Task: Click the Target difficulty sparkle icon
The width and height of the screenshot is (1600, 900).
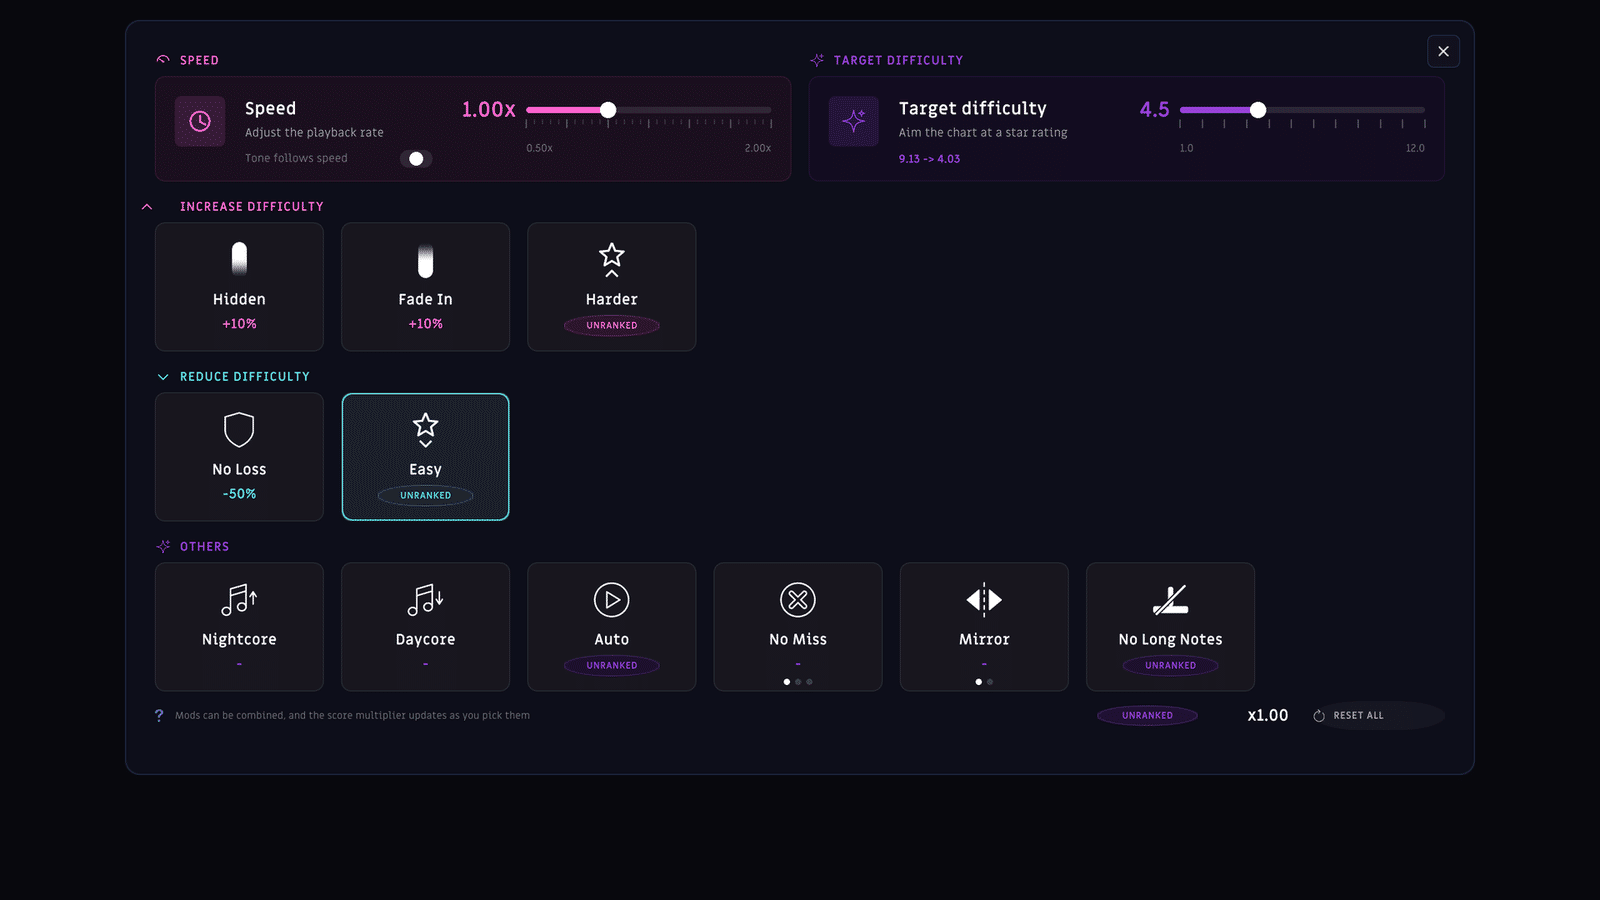Action: (x=854, y=121)
